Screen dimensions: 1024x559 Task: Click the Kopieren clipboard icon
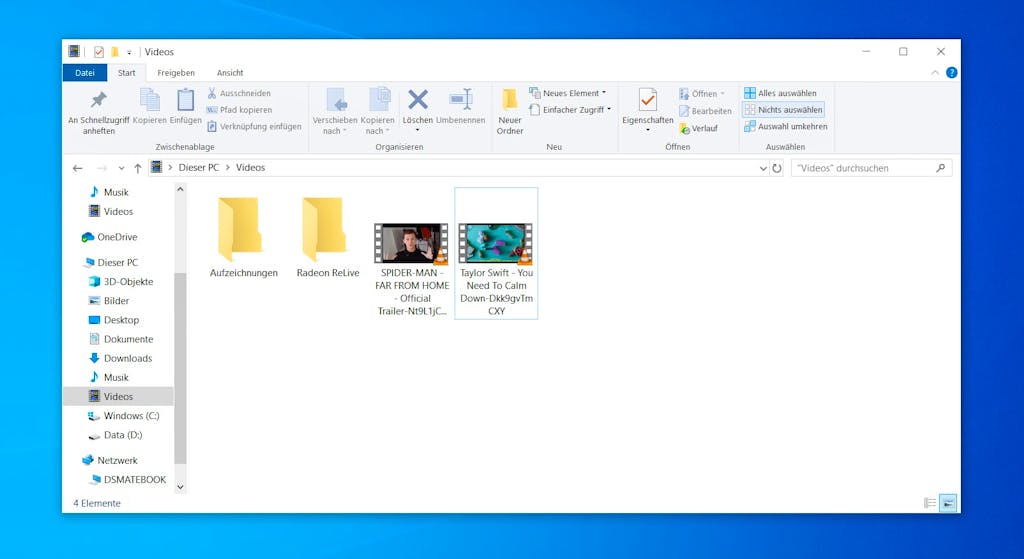coord(150,100)
